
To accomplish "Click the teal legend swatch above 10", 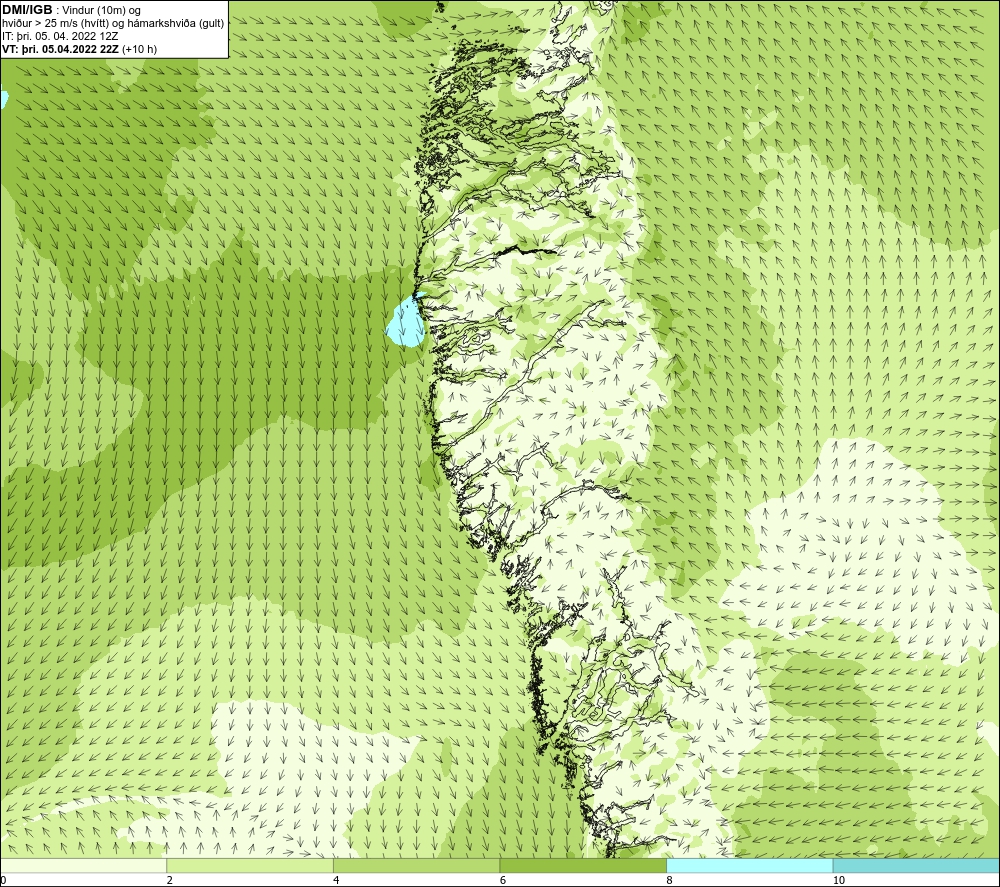I will click(x=916, y=865).
